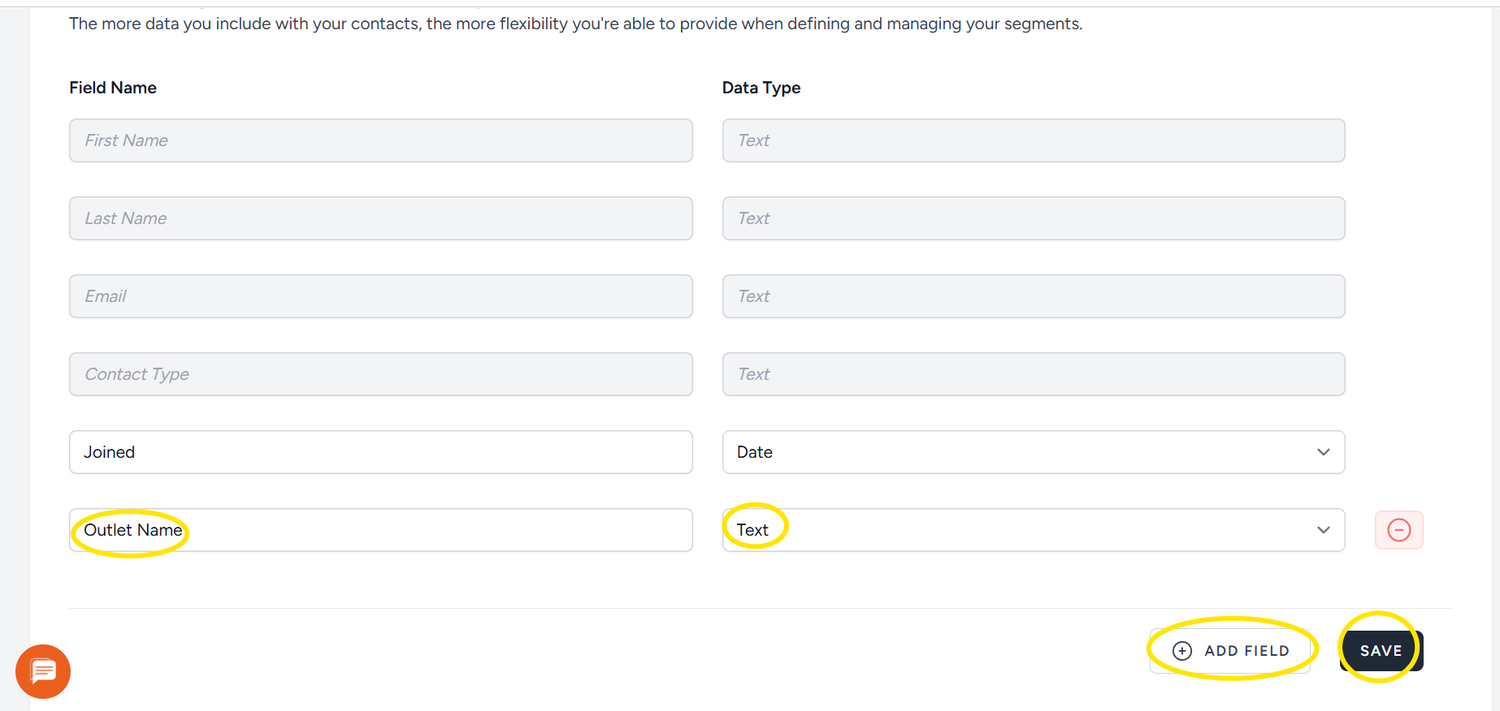Click the Email Text data type box
Viewport: 1500px width, 711px height.
pyautogui.click(x=1032, y=296)
